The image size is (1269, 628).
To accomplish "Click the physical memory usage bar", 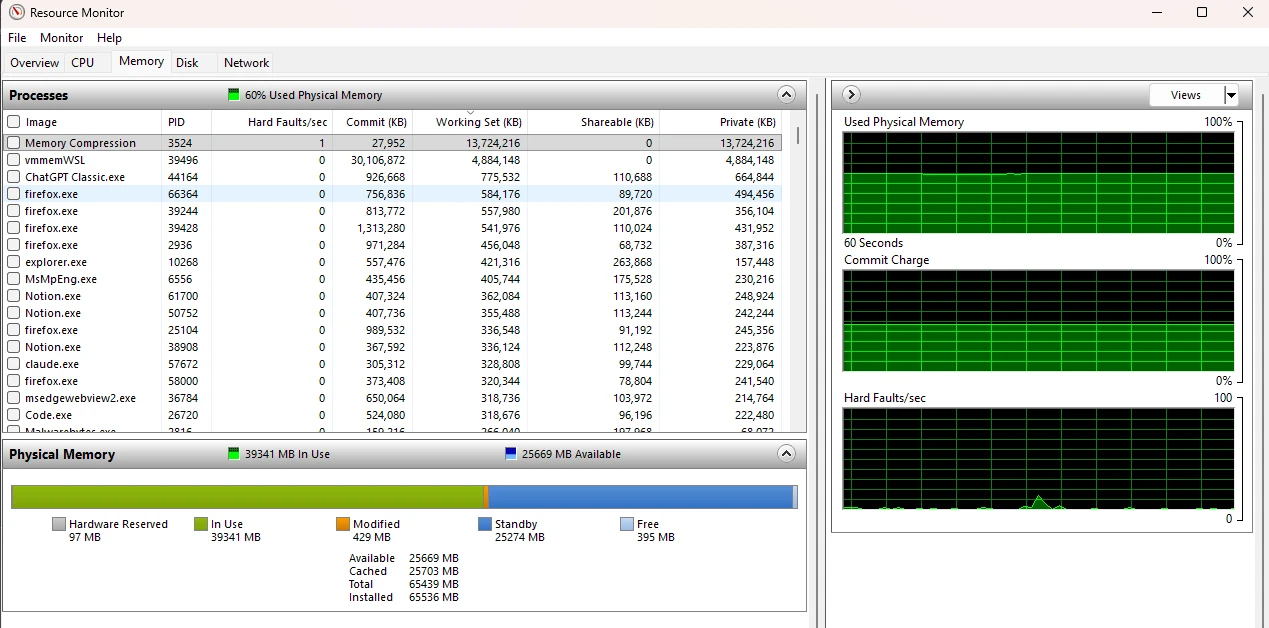I will coord(404,497).
